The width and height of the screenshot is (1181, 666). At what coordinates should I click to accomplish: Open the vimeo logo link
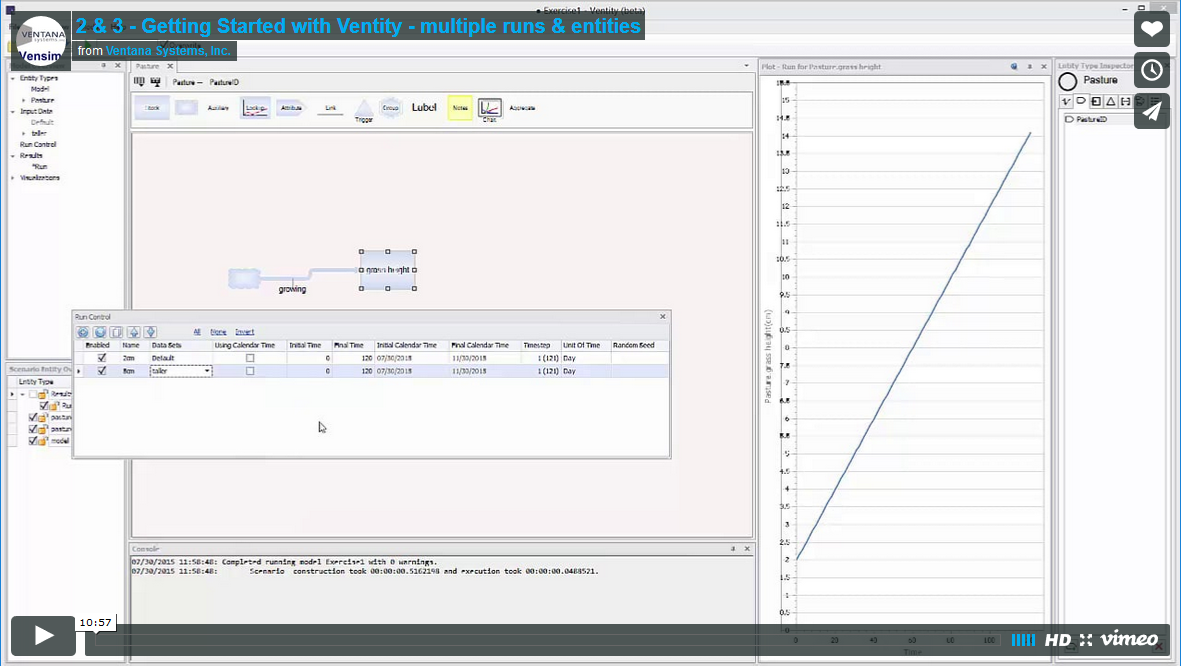pyautogui.click(x=1129, y=639)
